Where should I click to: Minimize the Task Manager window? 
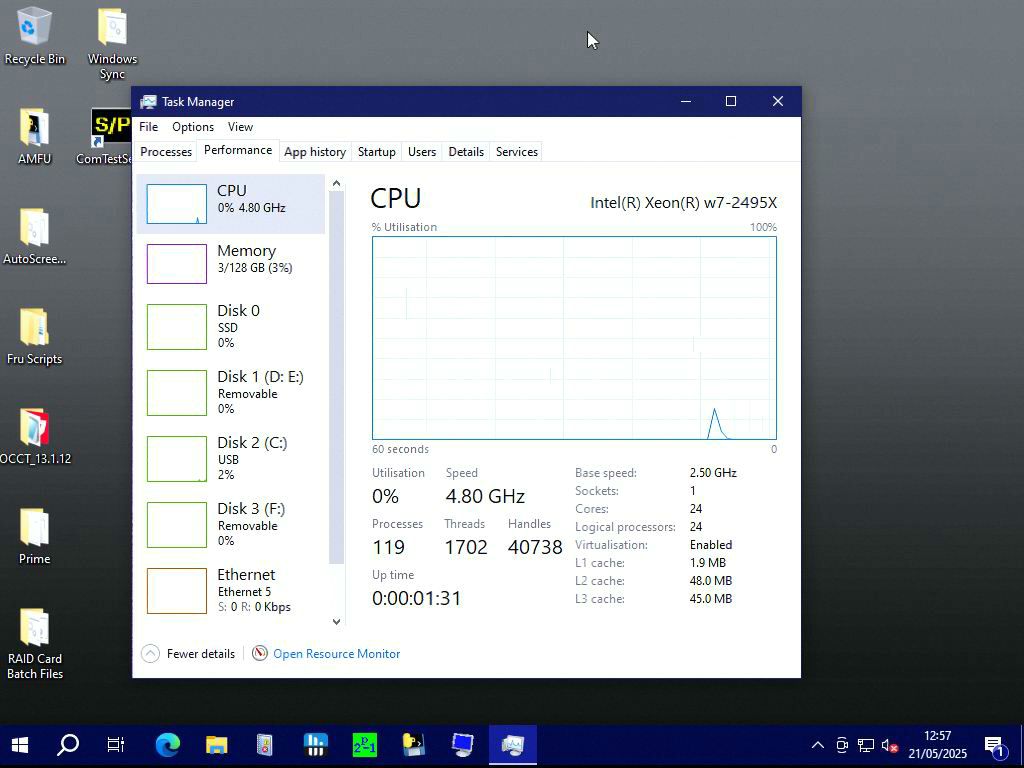point(686,101)
